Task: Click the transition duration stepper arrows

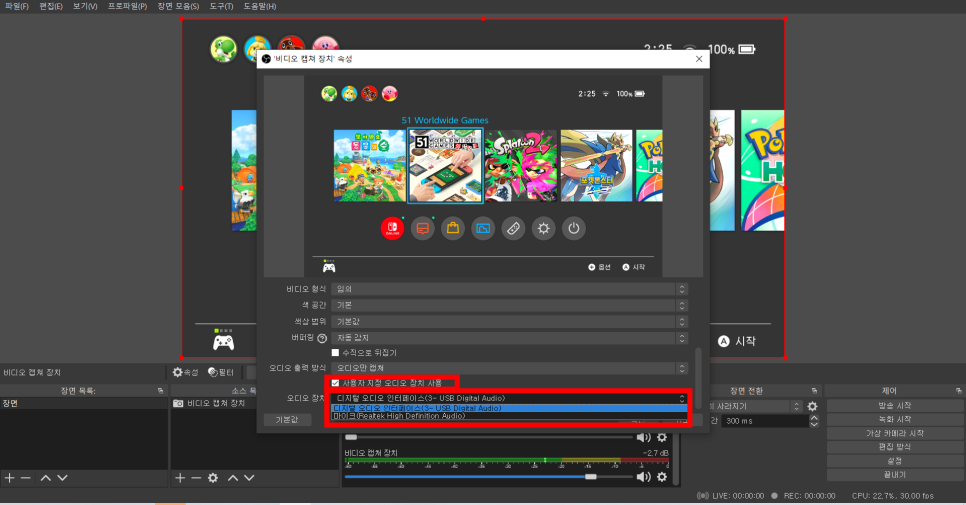Action: click(814, 421)
